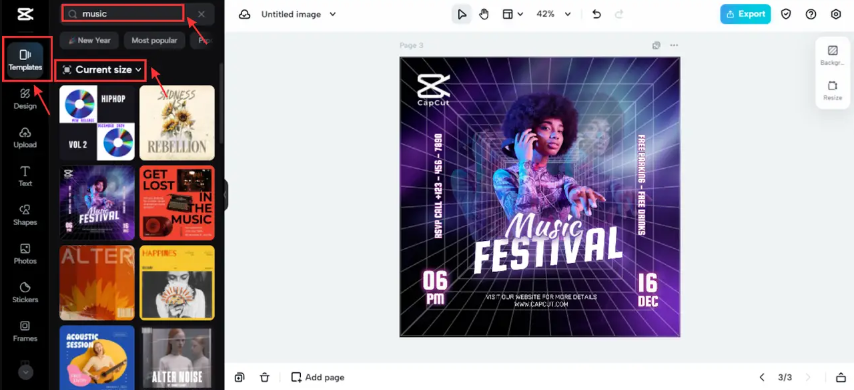This screenshot has width=854, height=390.
Task: Open the Templates sidebar tab
Action: point(25,60)
